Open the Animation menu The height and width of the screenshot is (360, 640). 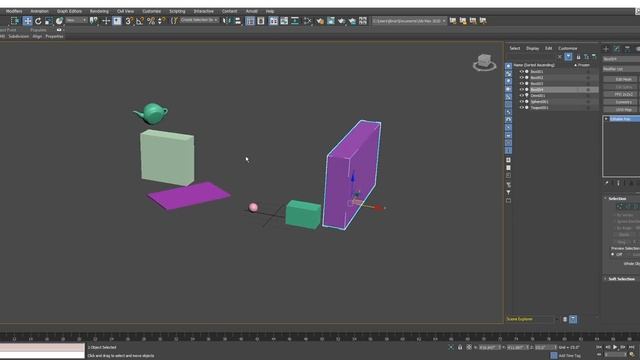click(40, 11)
